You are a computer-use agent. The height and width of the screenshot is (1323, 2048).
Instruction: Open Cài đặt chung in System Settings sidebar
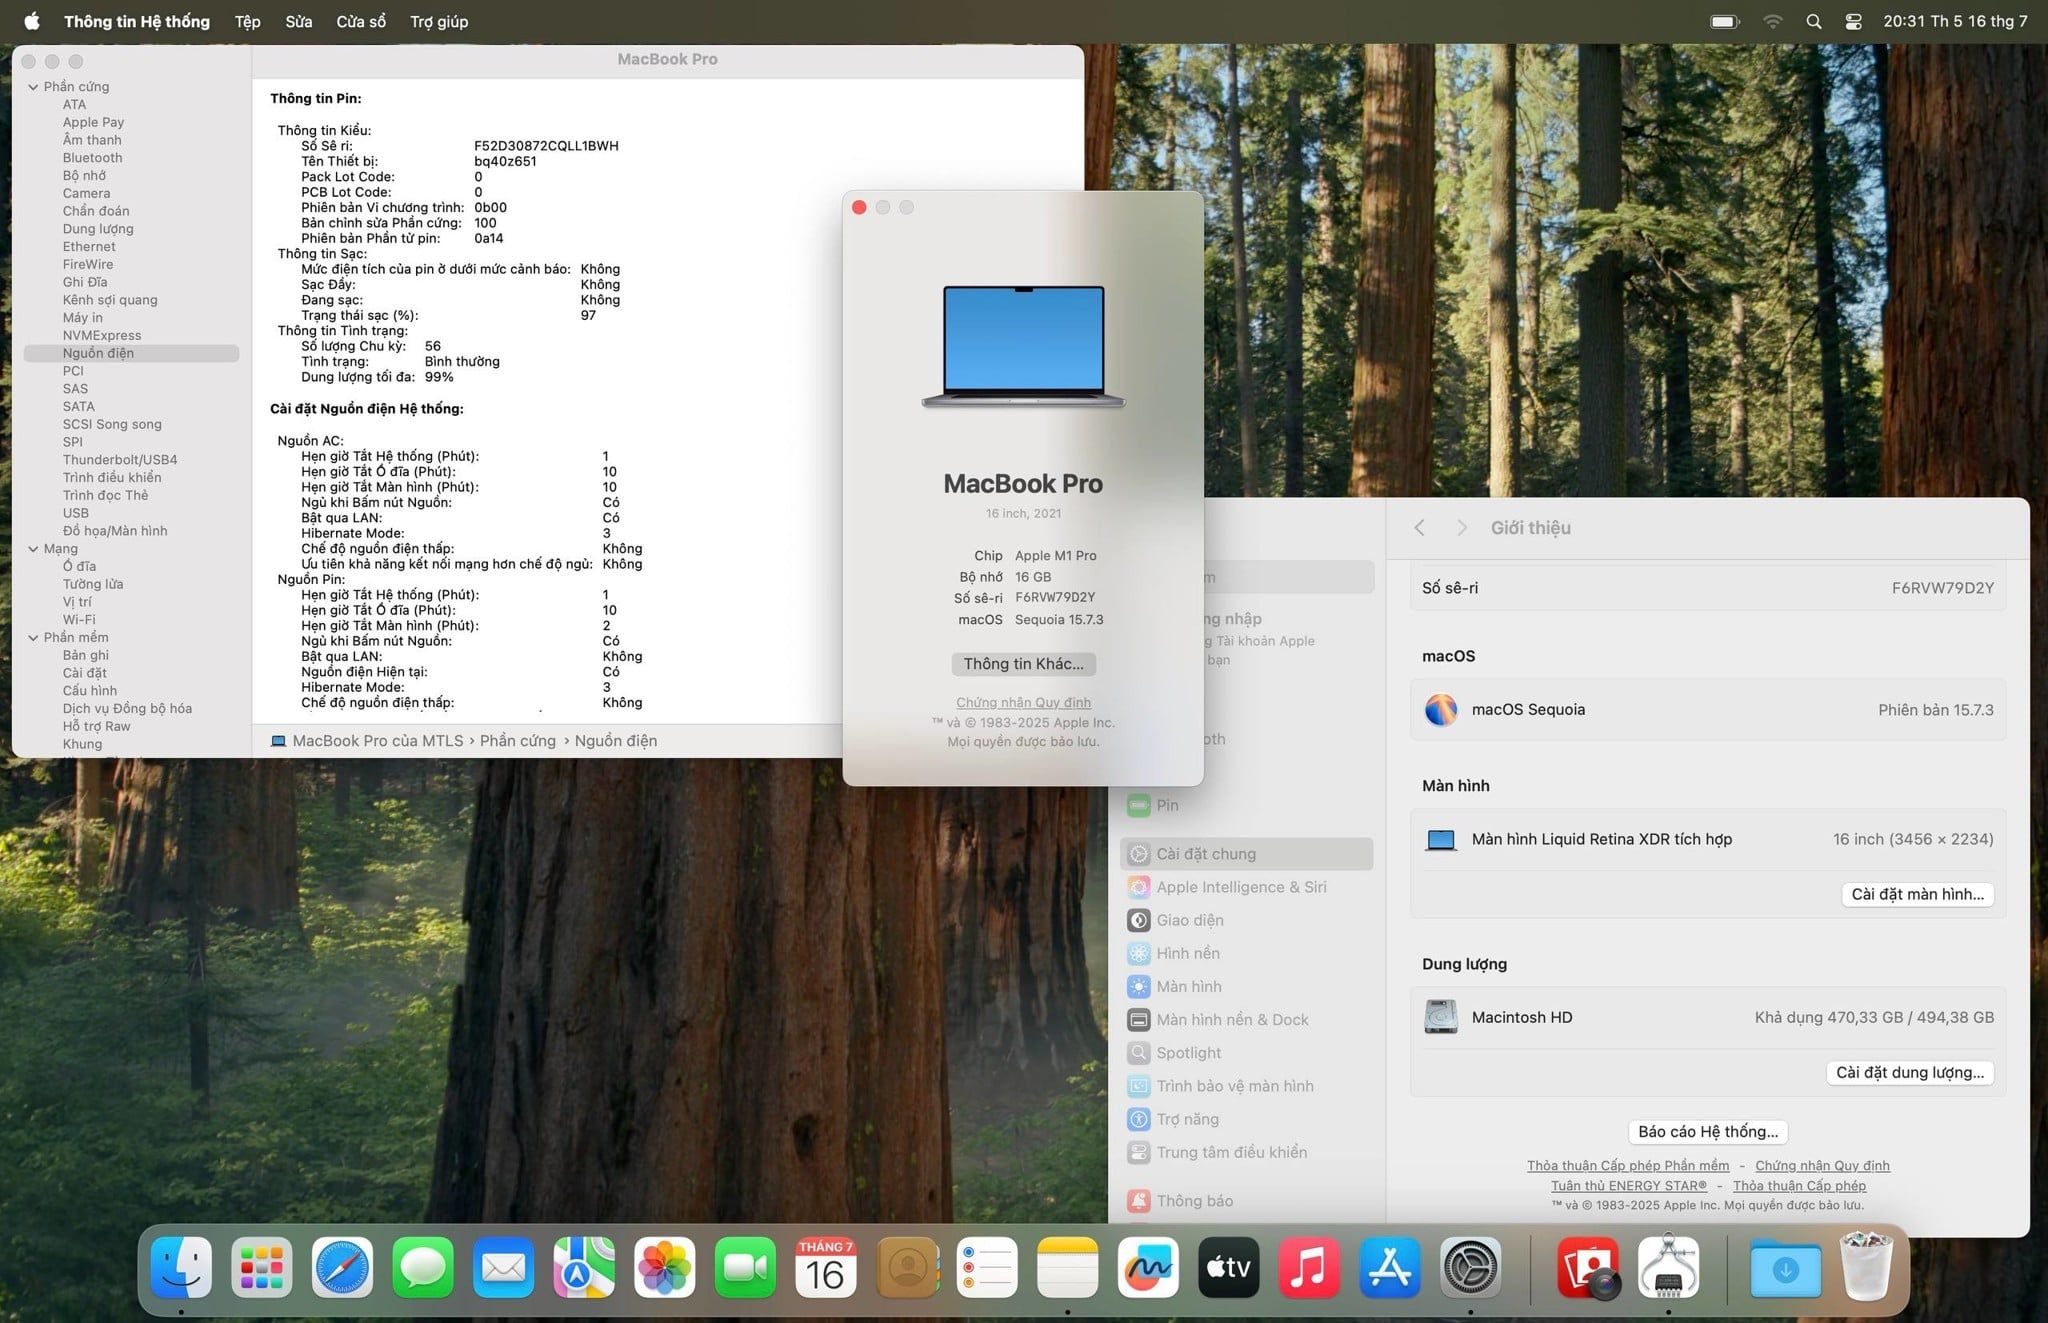pyautogui.click(x=1247, y=854)
